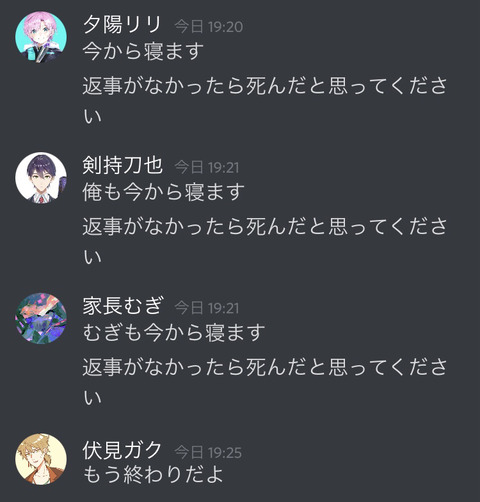480x502 pixels.
Task: Click the 今日 19:25 timestamp
Action: click(208, 452)
